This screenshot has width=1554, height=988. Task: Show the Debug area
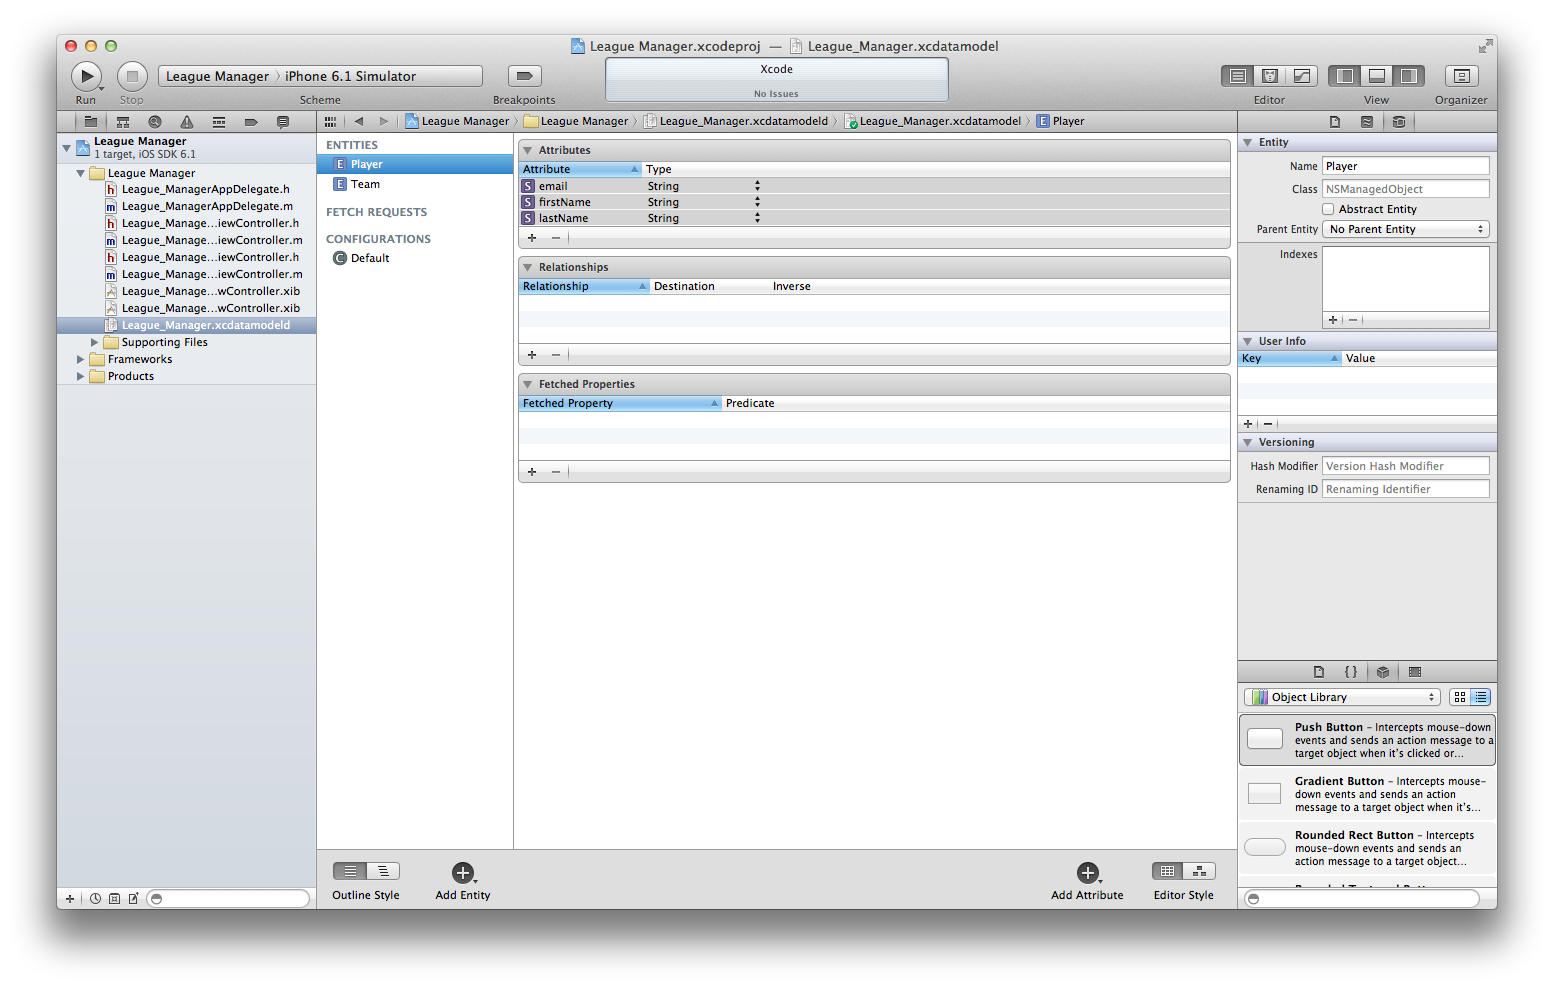click(1377, 76)
